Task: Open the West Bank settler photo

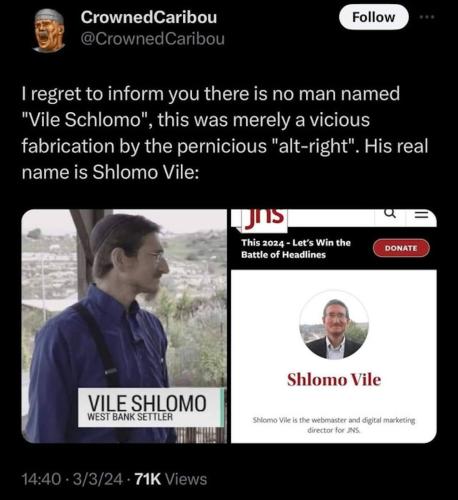Action: (124, 326)
